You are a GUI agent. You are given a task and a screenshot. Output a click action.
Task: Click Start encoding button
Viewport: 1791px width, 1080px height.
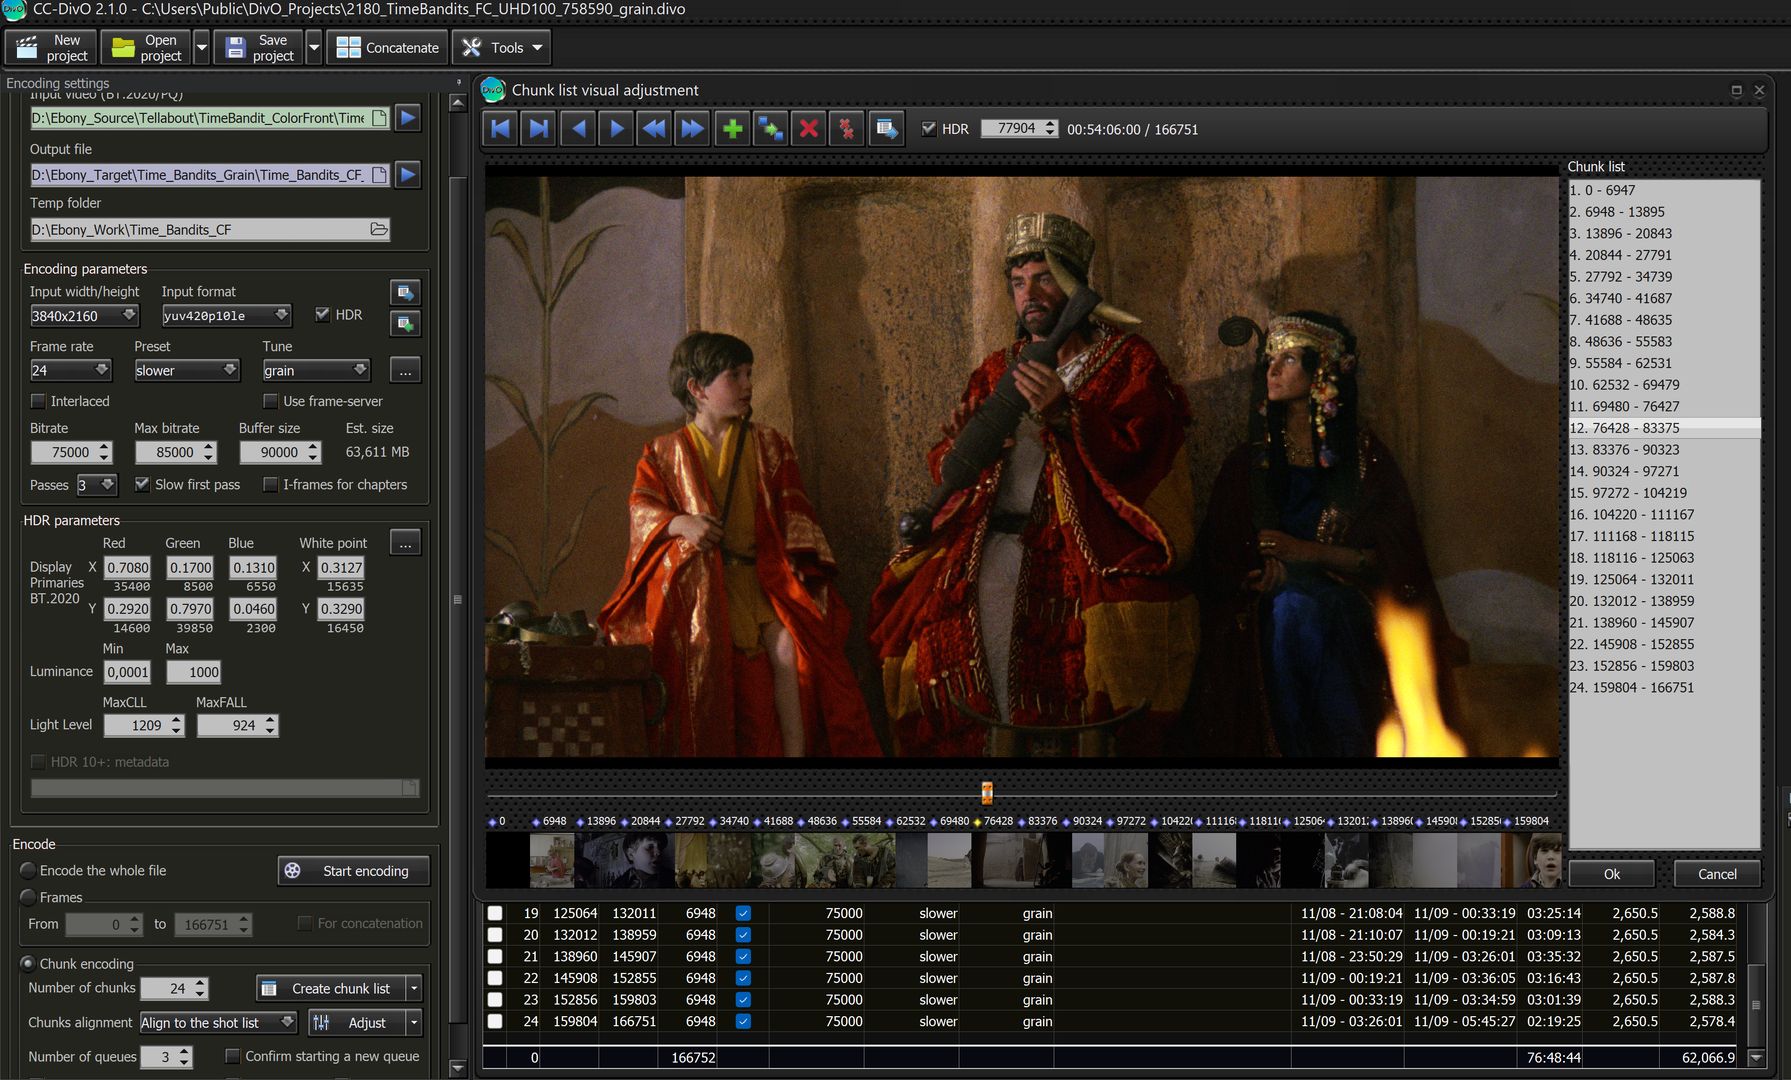353,871
